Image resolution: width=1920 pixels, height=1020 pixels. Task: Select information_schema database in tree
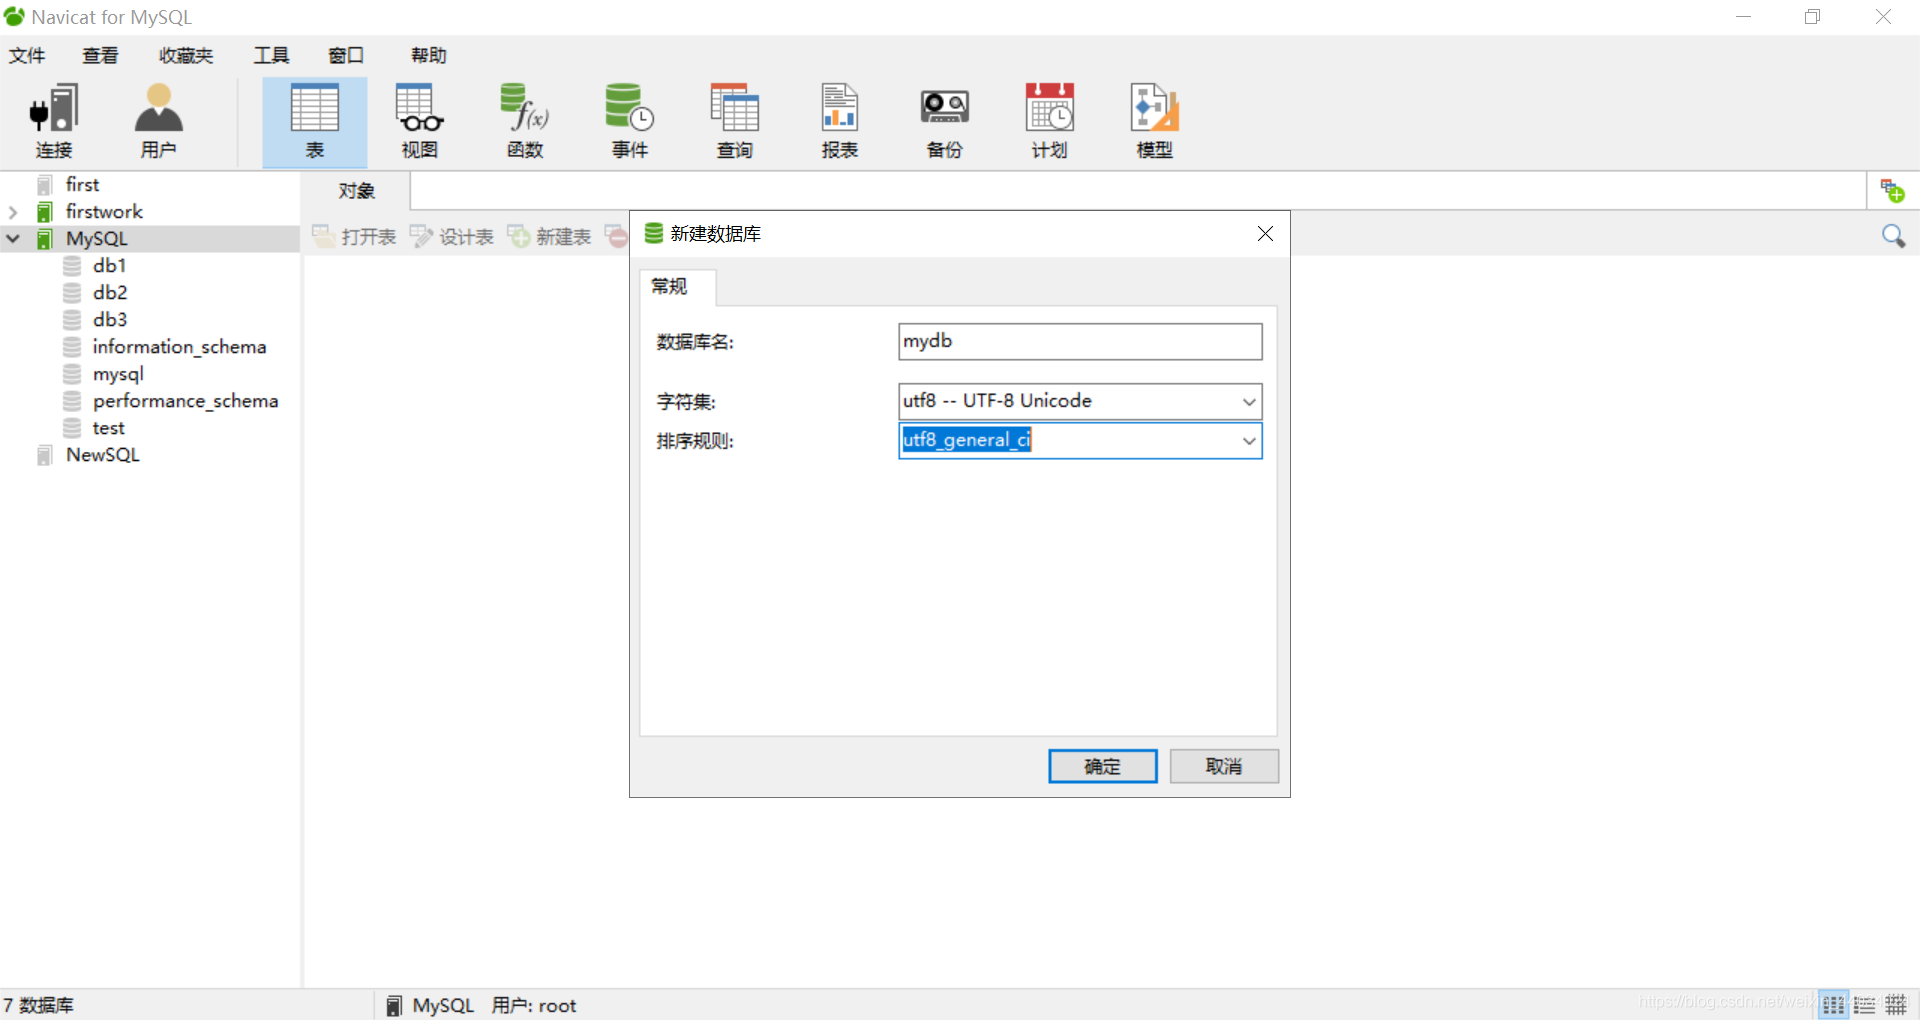(x=179, y=347)
